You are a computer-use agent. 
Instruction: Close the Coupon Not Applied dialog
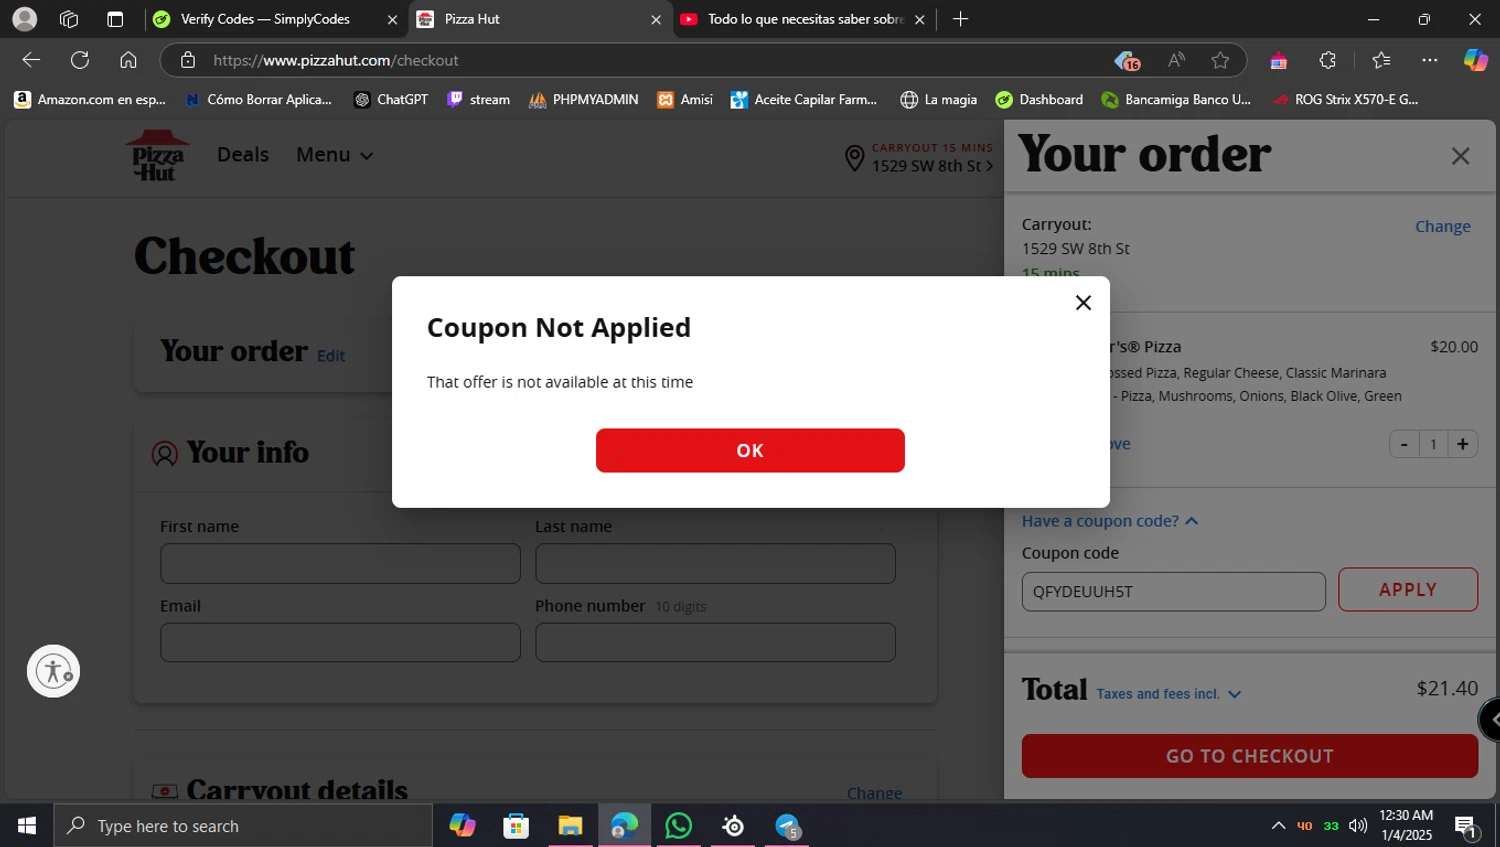point(1083,303)
